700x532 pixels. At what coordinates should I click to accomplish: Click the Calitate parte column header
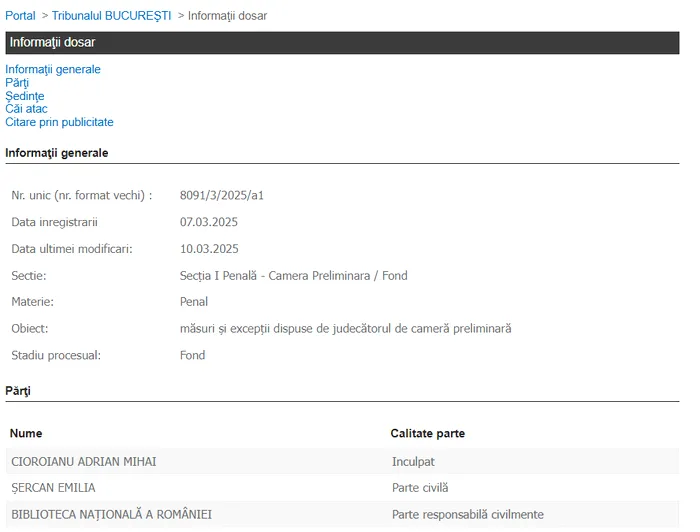427,433
